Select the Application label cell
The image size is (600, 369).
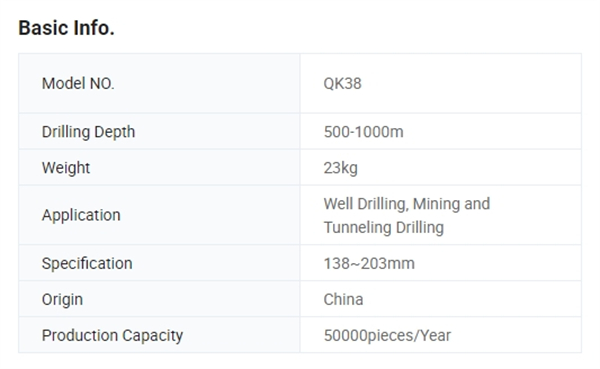click(x=159, y=215)
